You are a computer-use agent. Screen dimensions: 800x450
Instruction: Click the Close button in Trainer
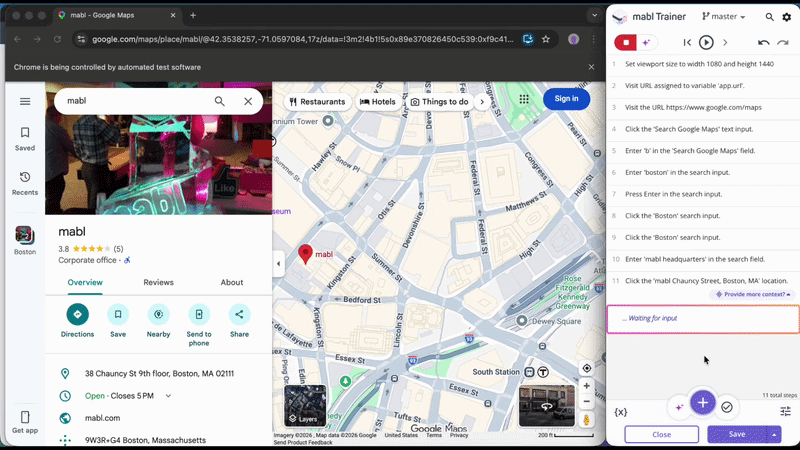pos(661,434)
